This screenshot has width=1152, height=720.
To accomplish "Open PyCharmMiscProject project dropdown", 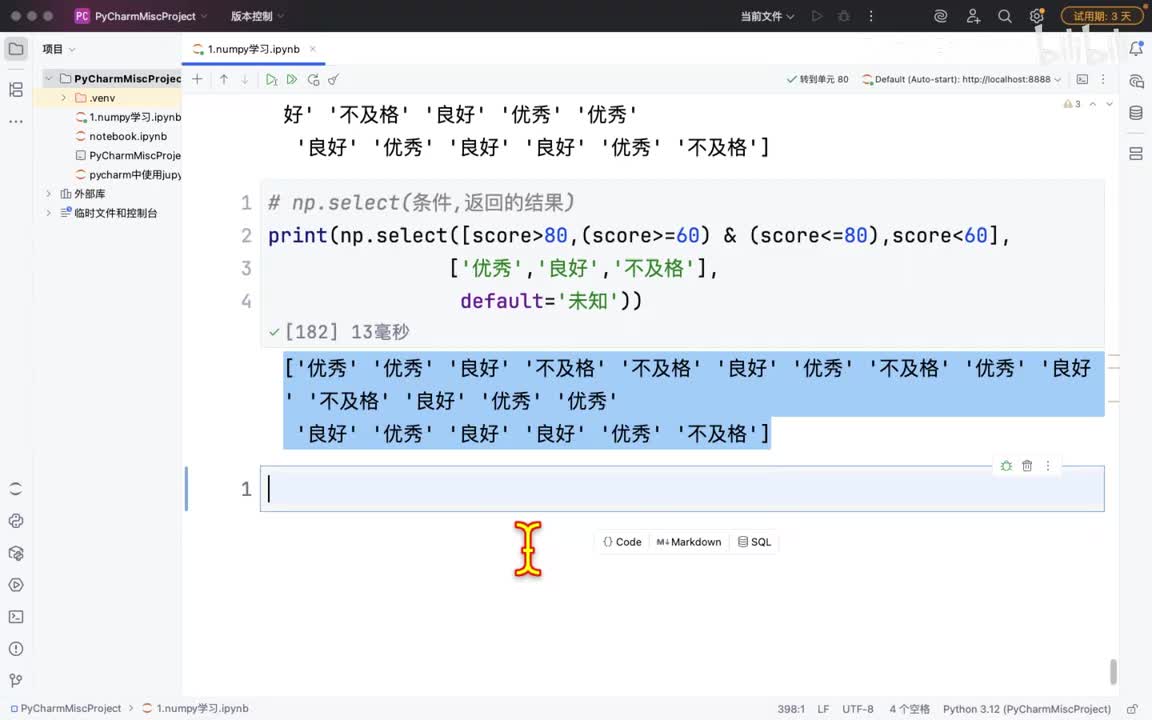I will tap(141, 16).
